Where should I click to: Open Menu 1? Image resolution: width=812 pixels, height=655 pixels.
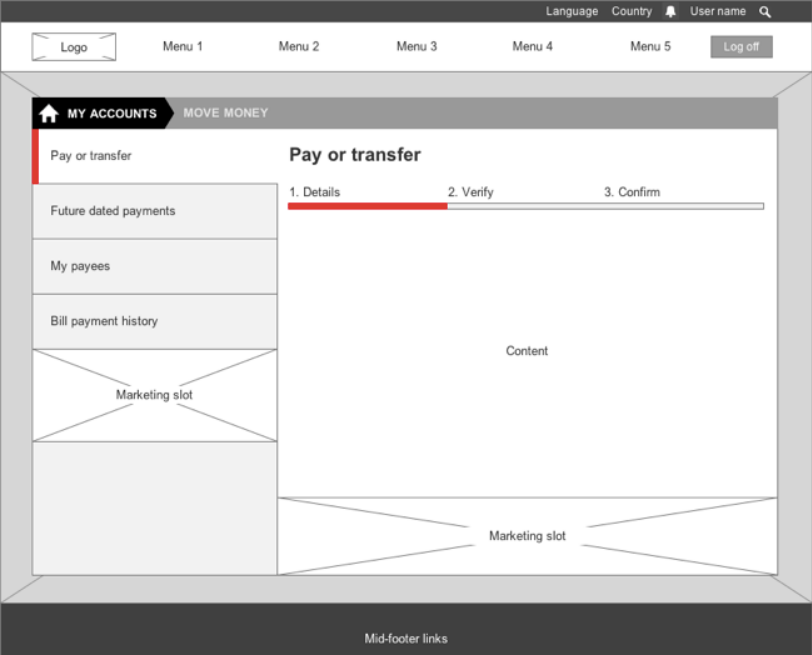click(183, 47)
